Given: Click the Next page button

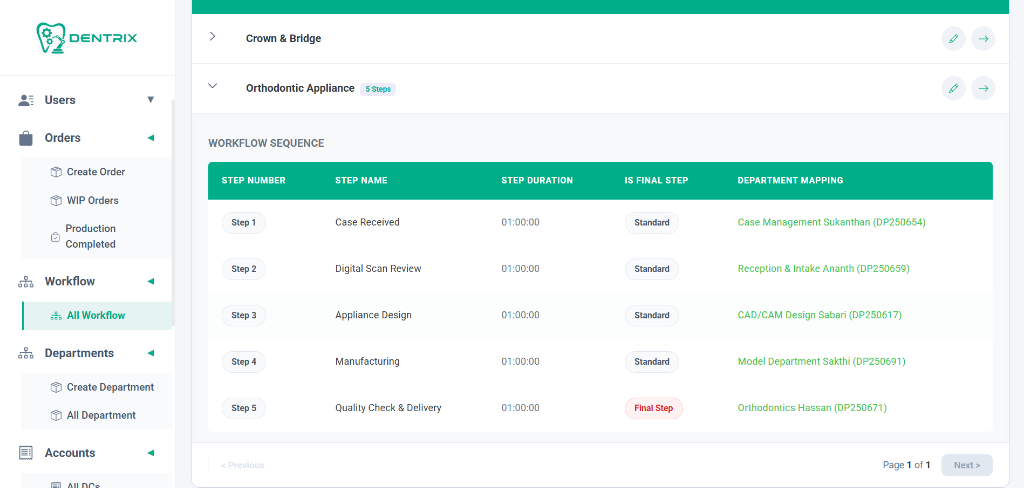Looking at the screenshot, I should click(967, 465).
